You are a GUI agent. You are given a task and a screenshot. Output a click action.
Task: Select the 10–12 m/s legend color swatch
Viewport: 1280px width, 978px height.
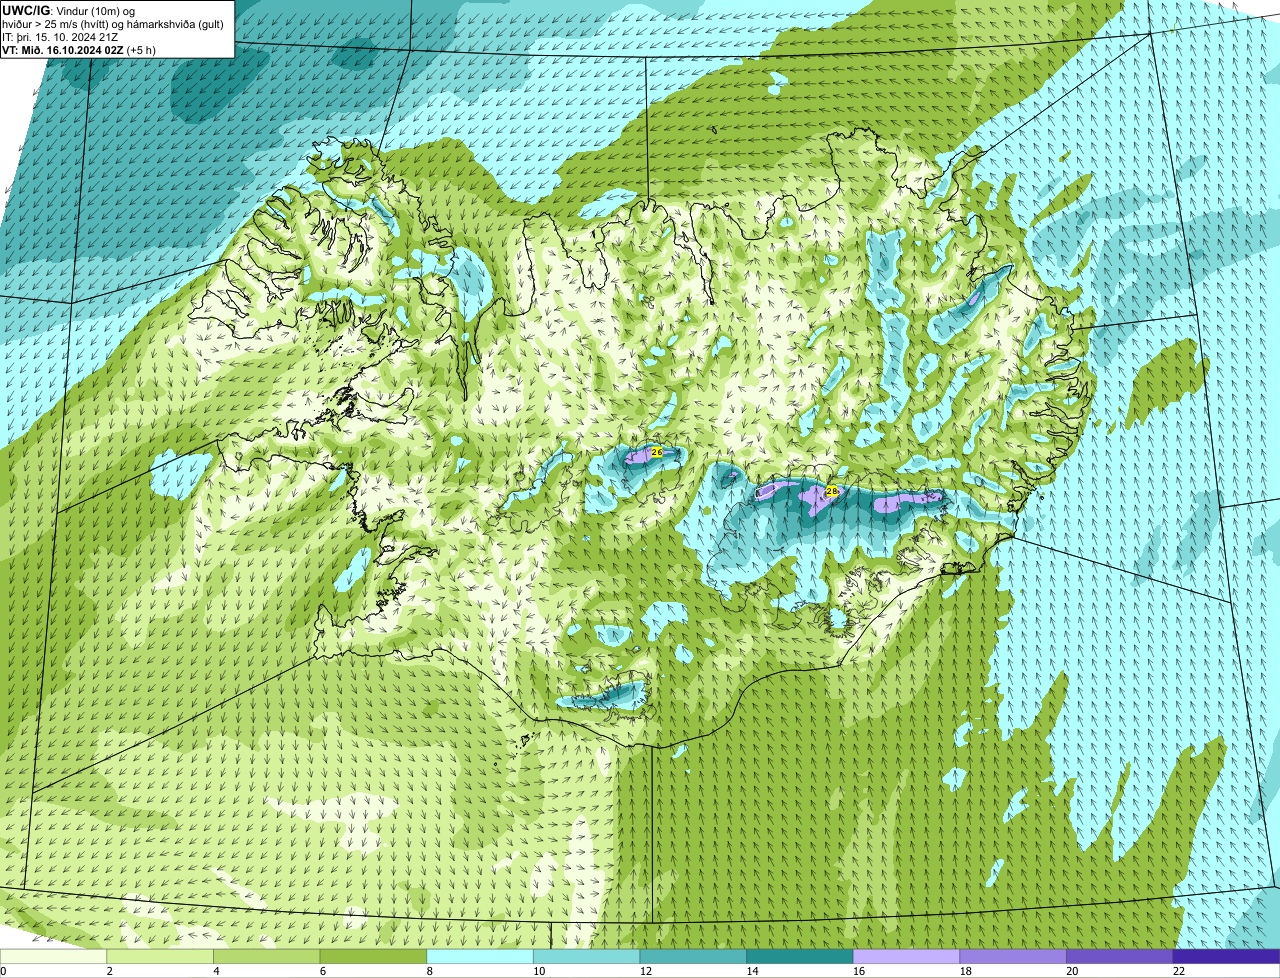tap(586, 956)
